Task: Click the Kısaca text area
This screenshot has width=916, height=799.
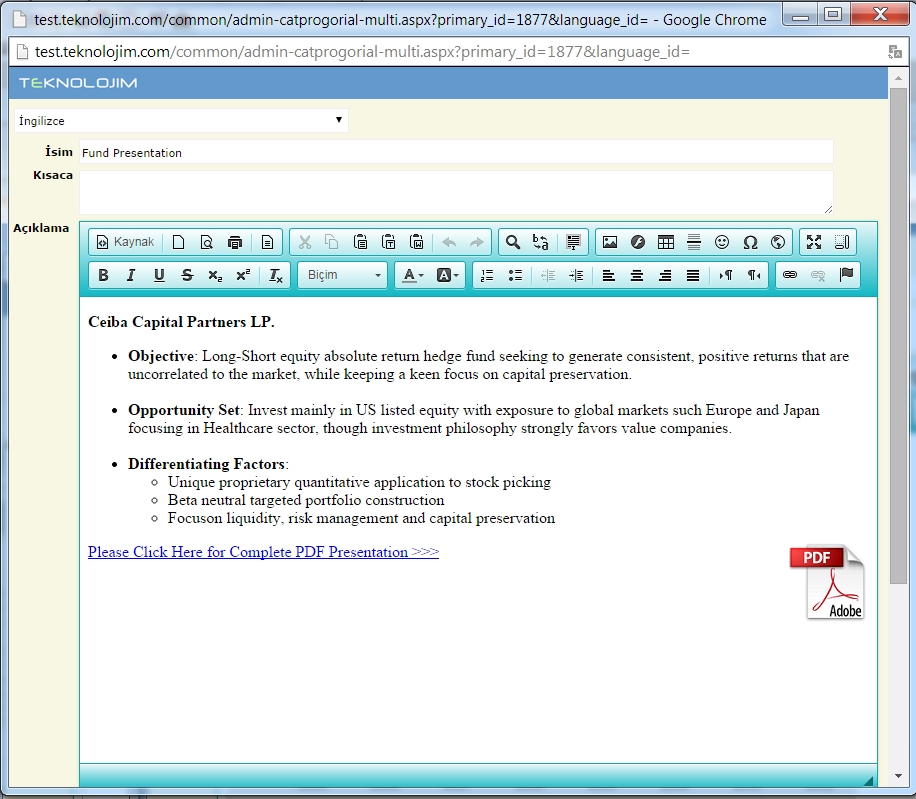Action: [x=456, y=192]
